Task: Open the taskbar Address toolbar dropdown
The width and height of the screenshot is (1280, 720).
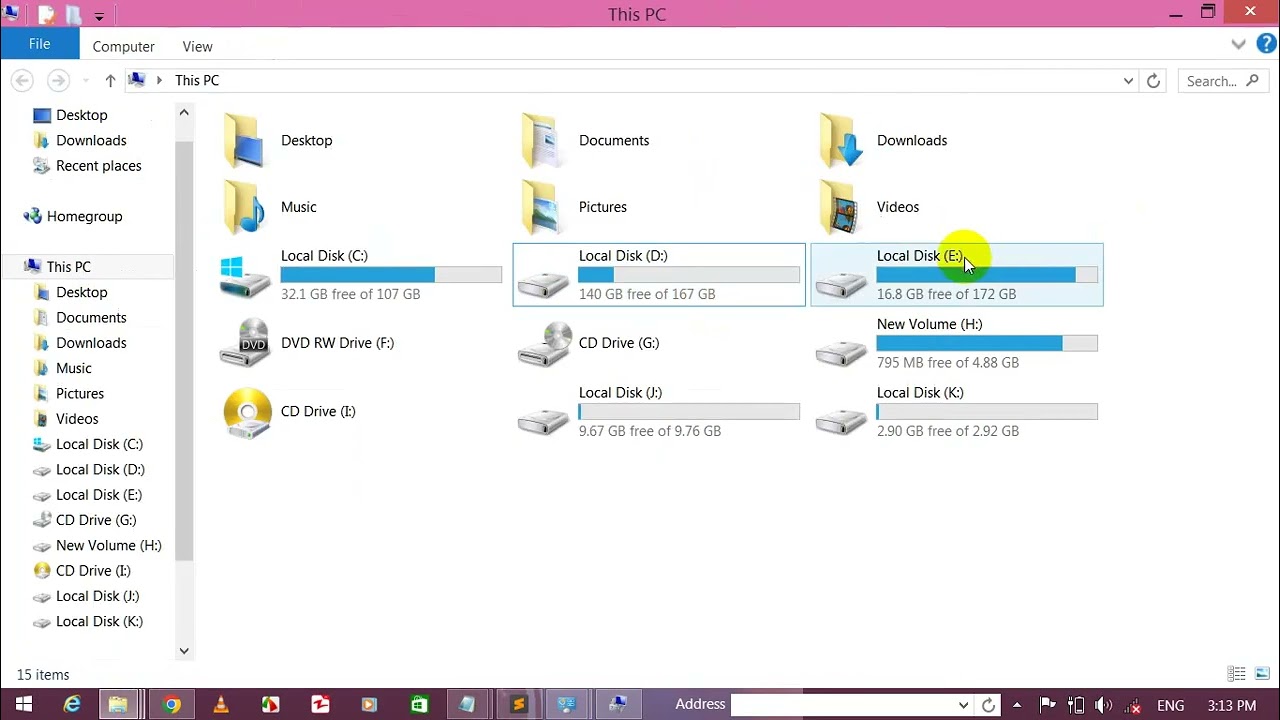Action: (x=963, y=705)
